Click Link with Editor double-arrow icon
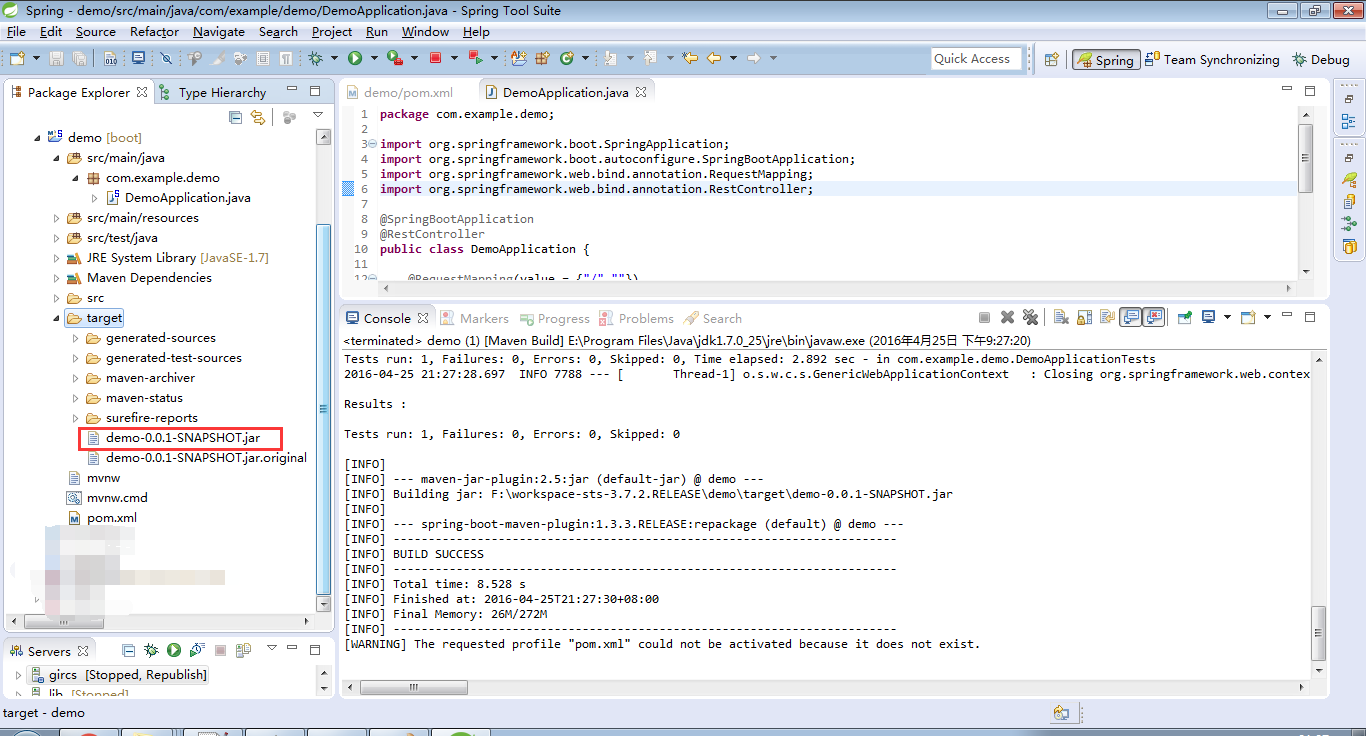The height and width of the screenshot is (736, 1366). coord(258,117)
